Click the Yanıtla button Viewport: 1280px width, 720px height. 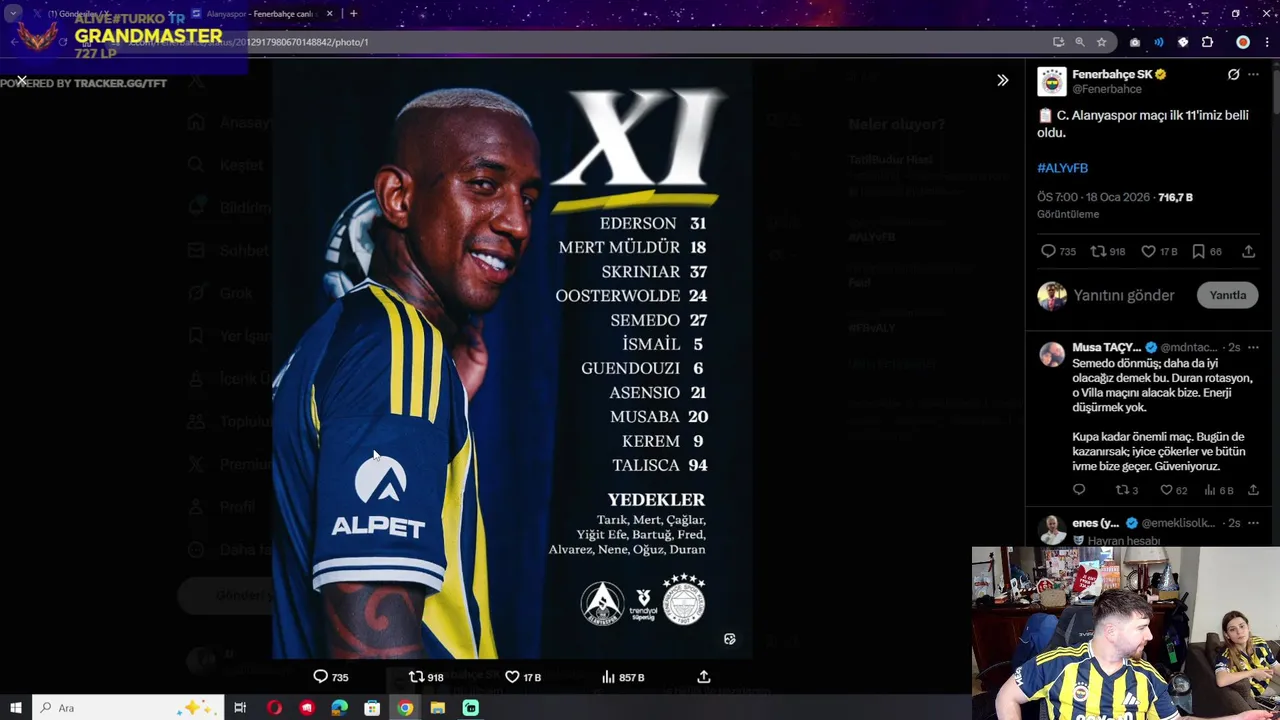coord(1227,295)
